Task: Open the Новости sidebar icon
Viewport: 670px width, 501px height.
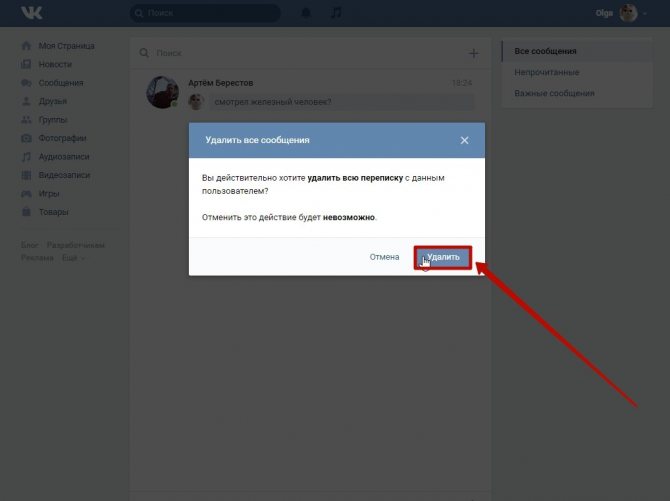Action: click(26, 64)
